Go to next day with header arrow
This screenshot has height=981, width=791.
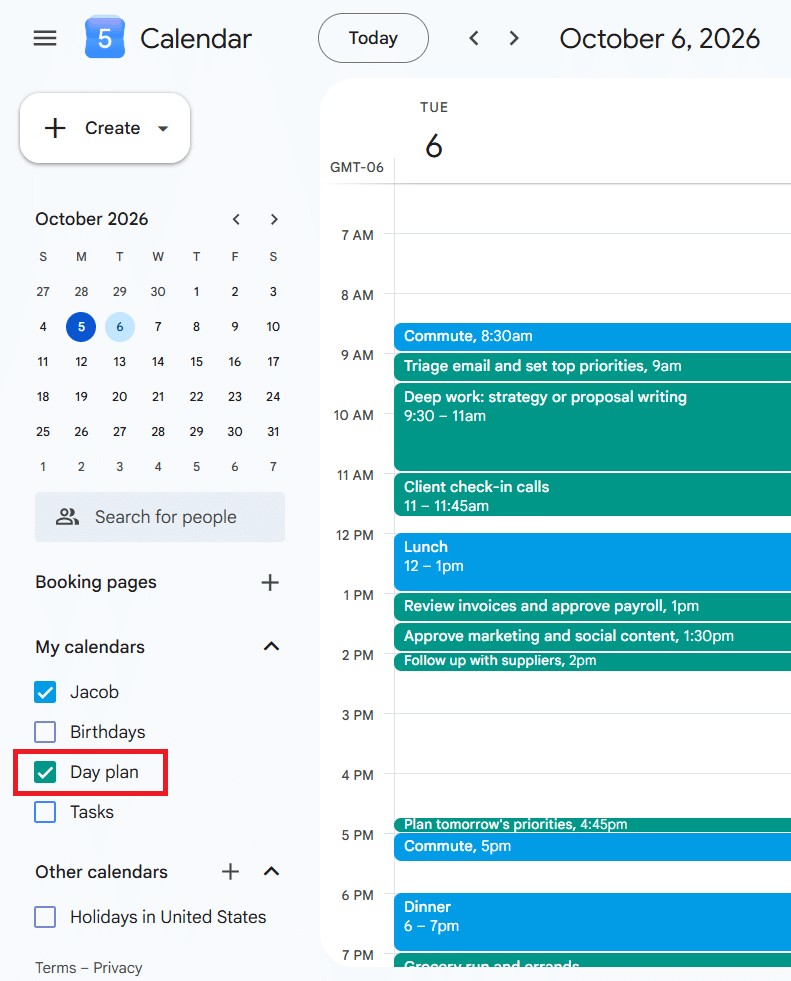point(514,38)
